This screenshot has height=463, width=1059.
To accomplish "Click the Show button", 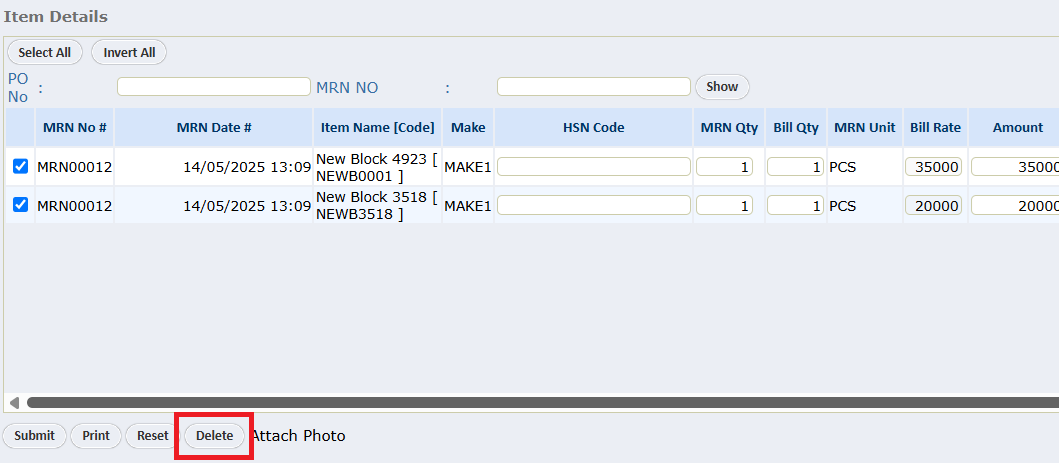I will (721, 87).
